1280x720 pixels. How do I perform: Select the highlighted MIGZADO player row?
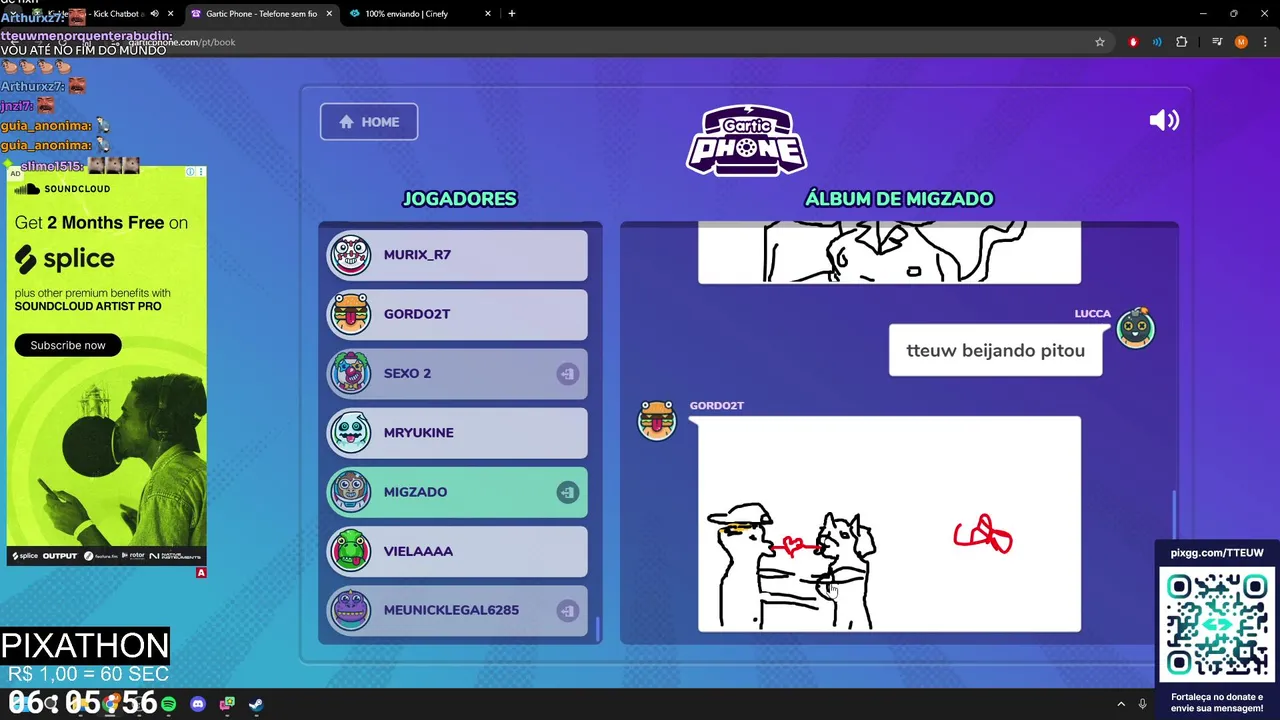(x=457, y=492)
